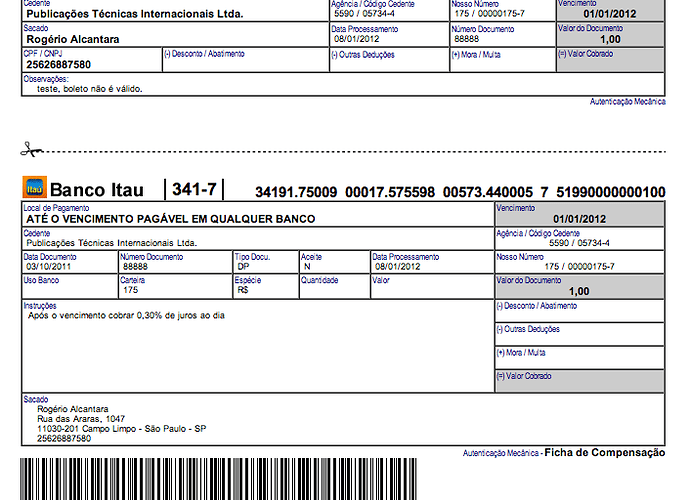
Task: Select "175 / 00000175-7" in the receipt stub
Action: pyautogui.click(x=489, y=14)
